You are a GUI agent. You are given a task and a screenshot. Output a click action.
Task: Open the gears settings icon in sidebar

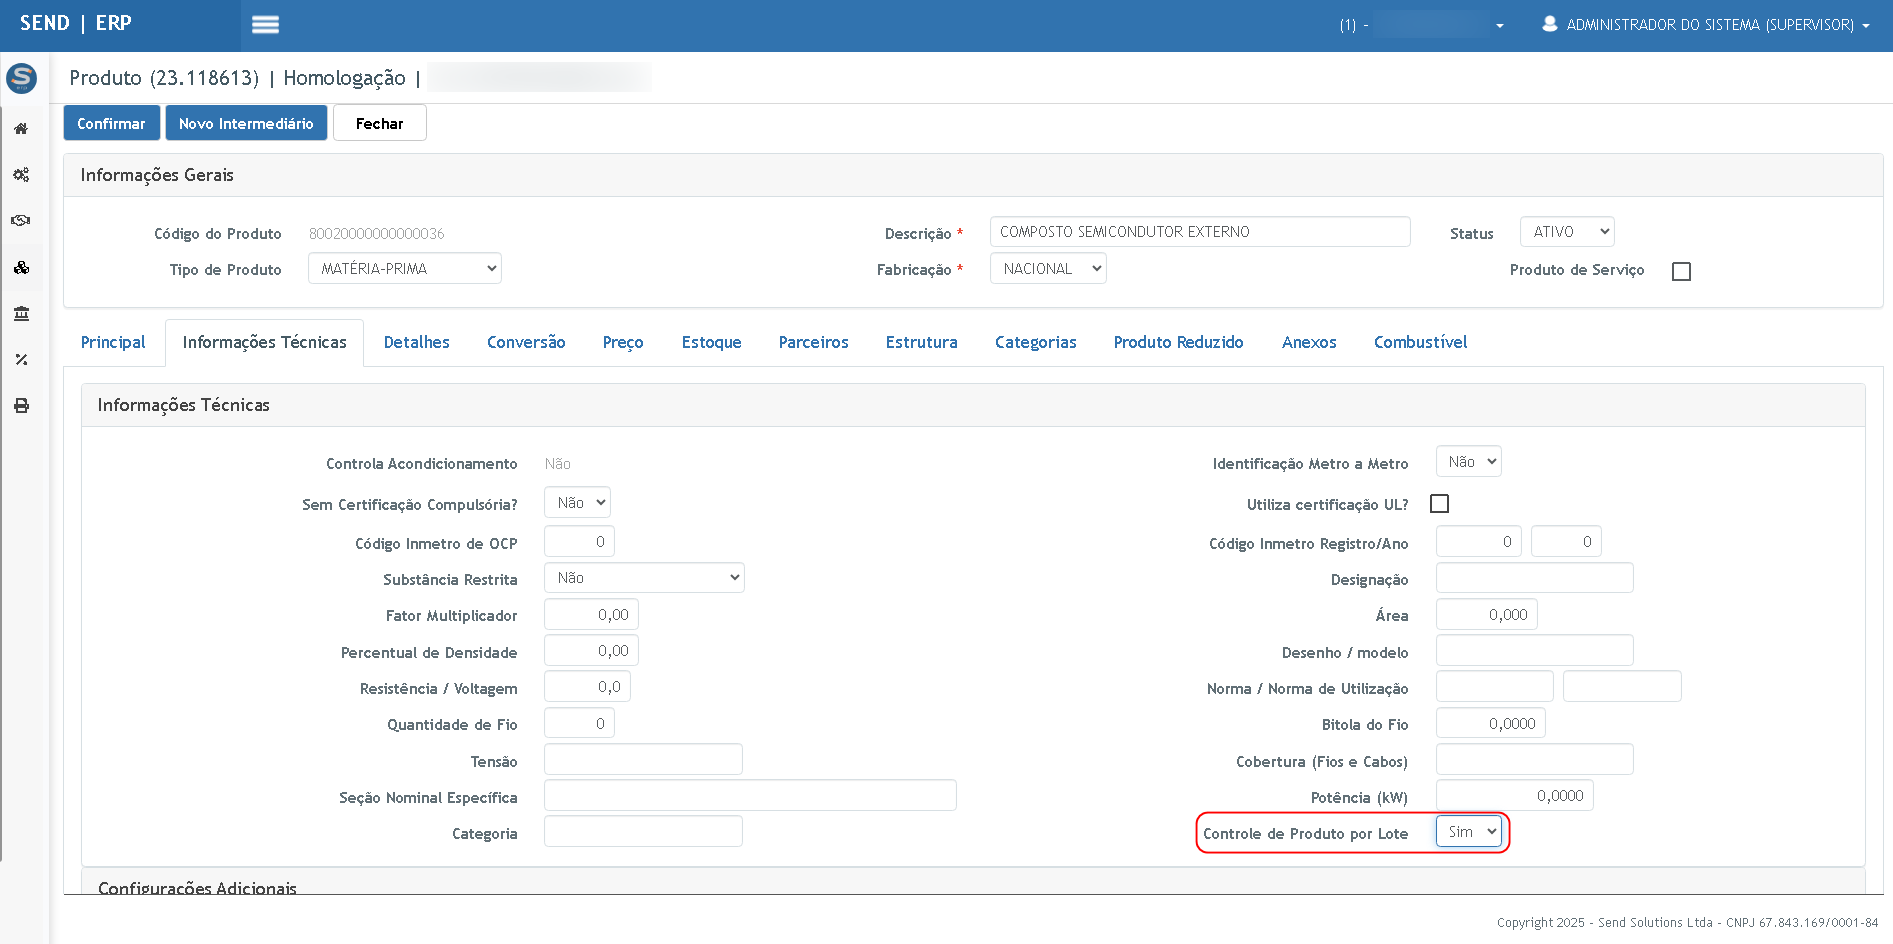click(21, 175)
